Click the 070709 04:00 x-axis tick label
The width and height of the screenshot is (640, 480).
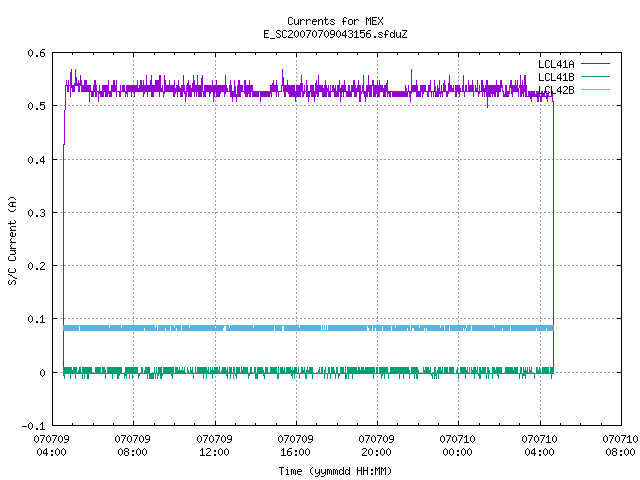51,446
